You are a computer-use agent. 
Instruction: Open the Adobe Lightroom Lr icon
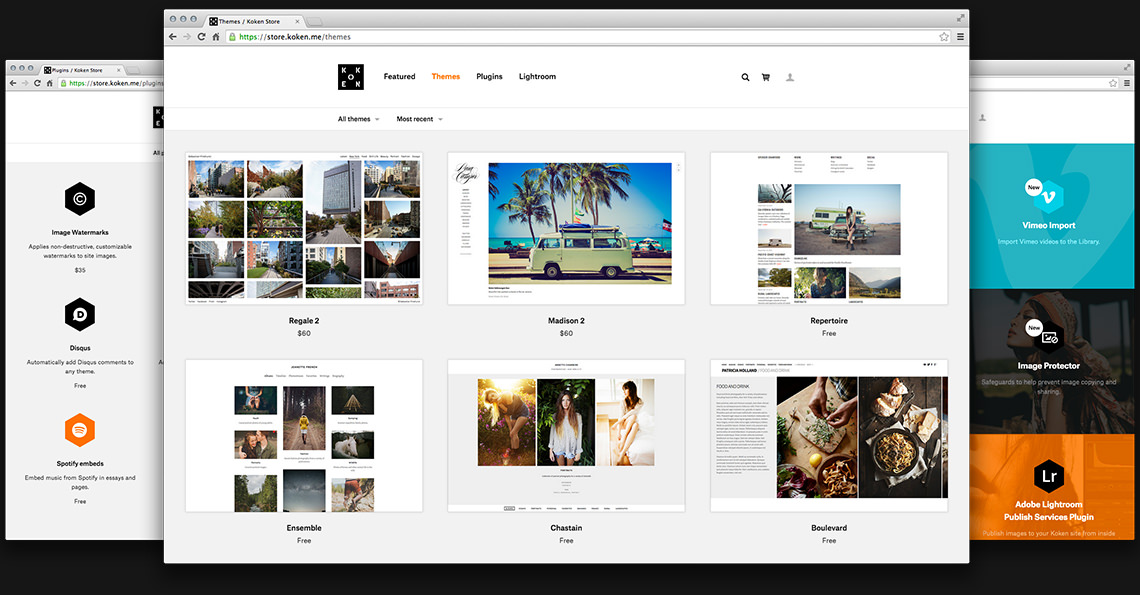pyautogui.click(x=1048, y=476)
